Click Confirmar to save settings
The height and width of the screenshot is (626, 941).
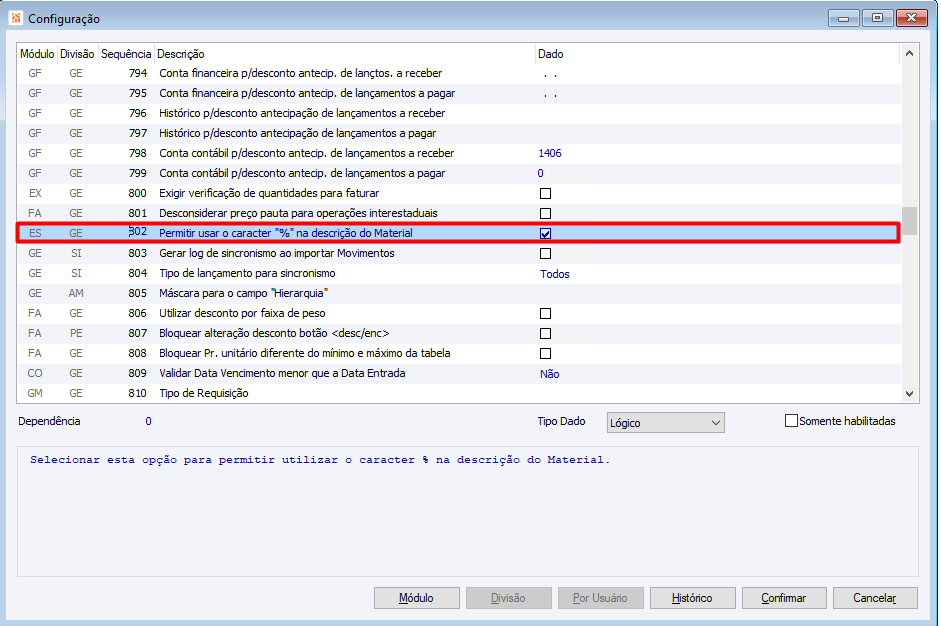(784, 598)
